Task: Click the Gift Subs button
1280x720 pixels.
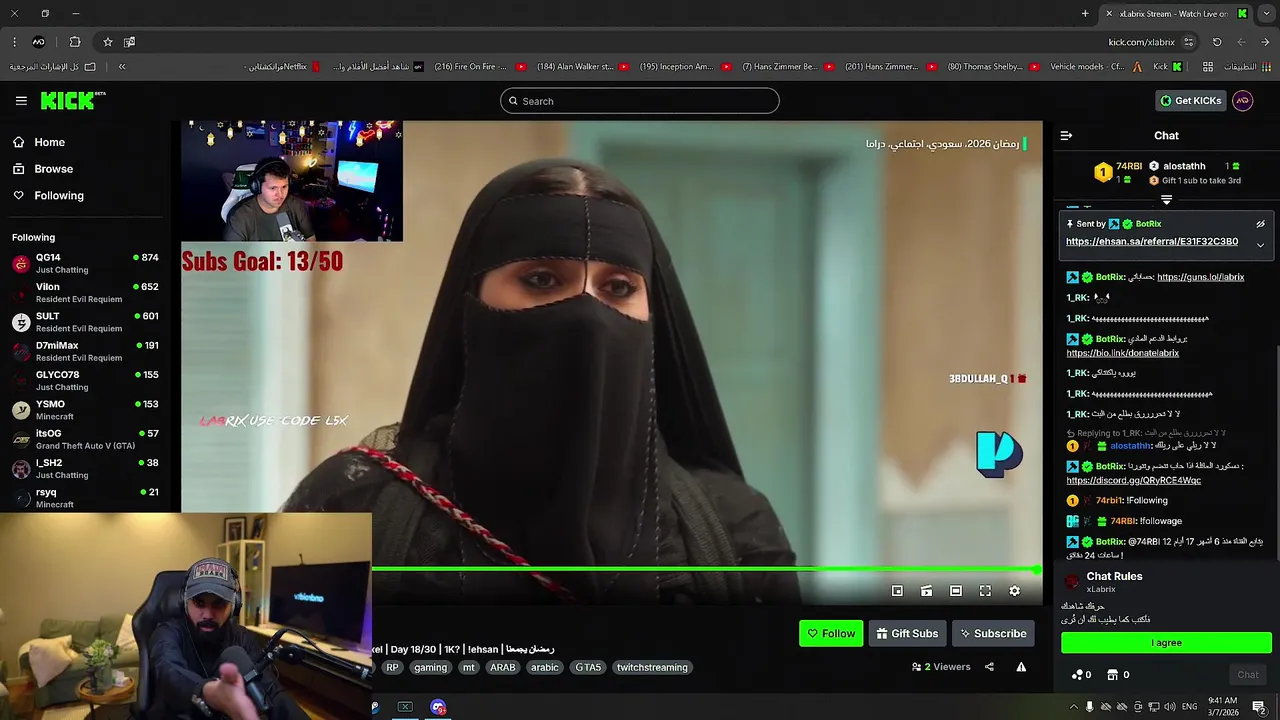Action: point(907,633)
